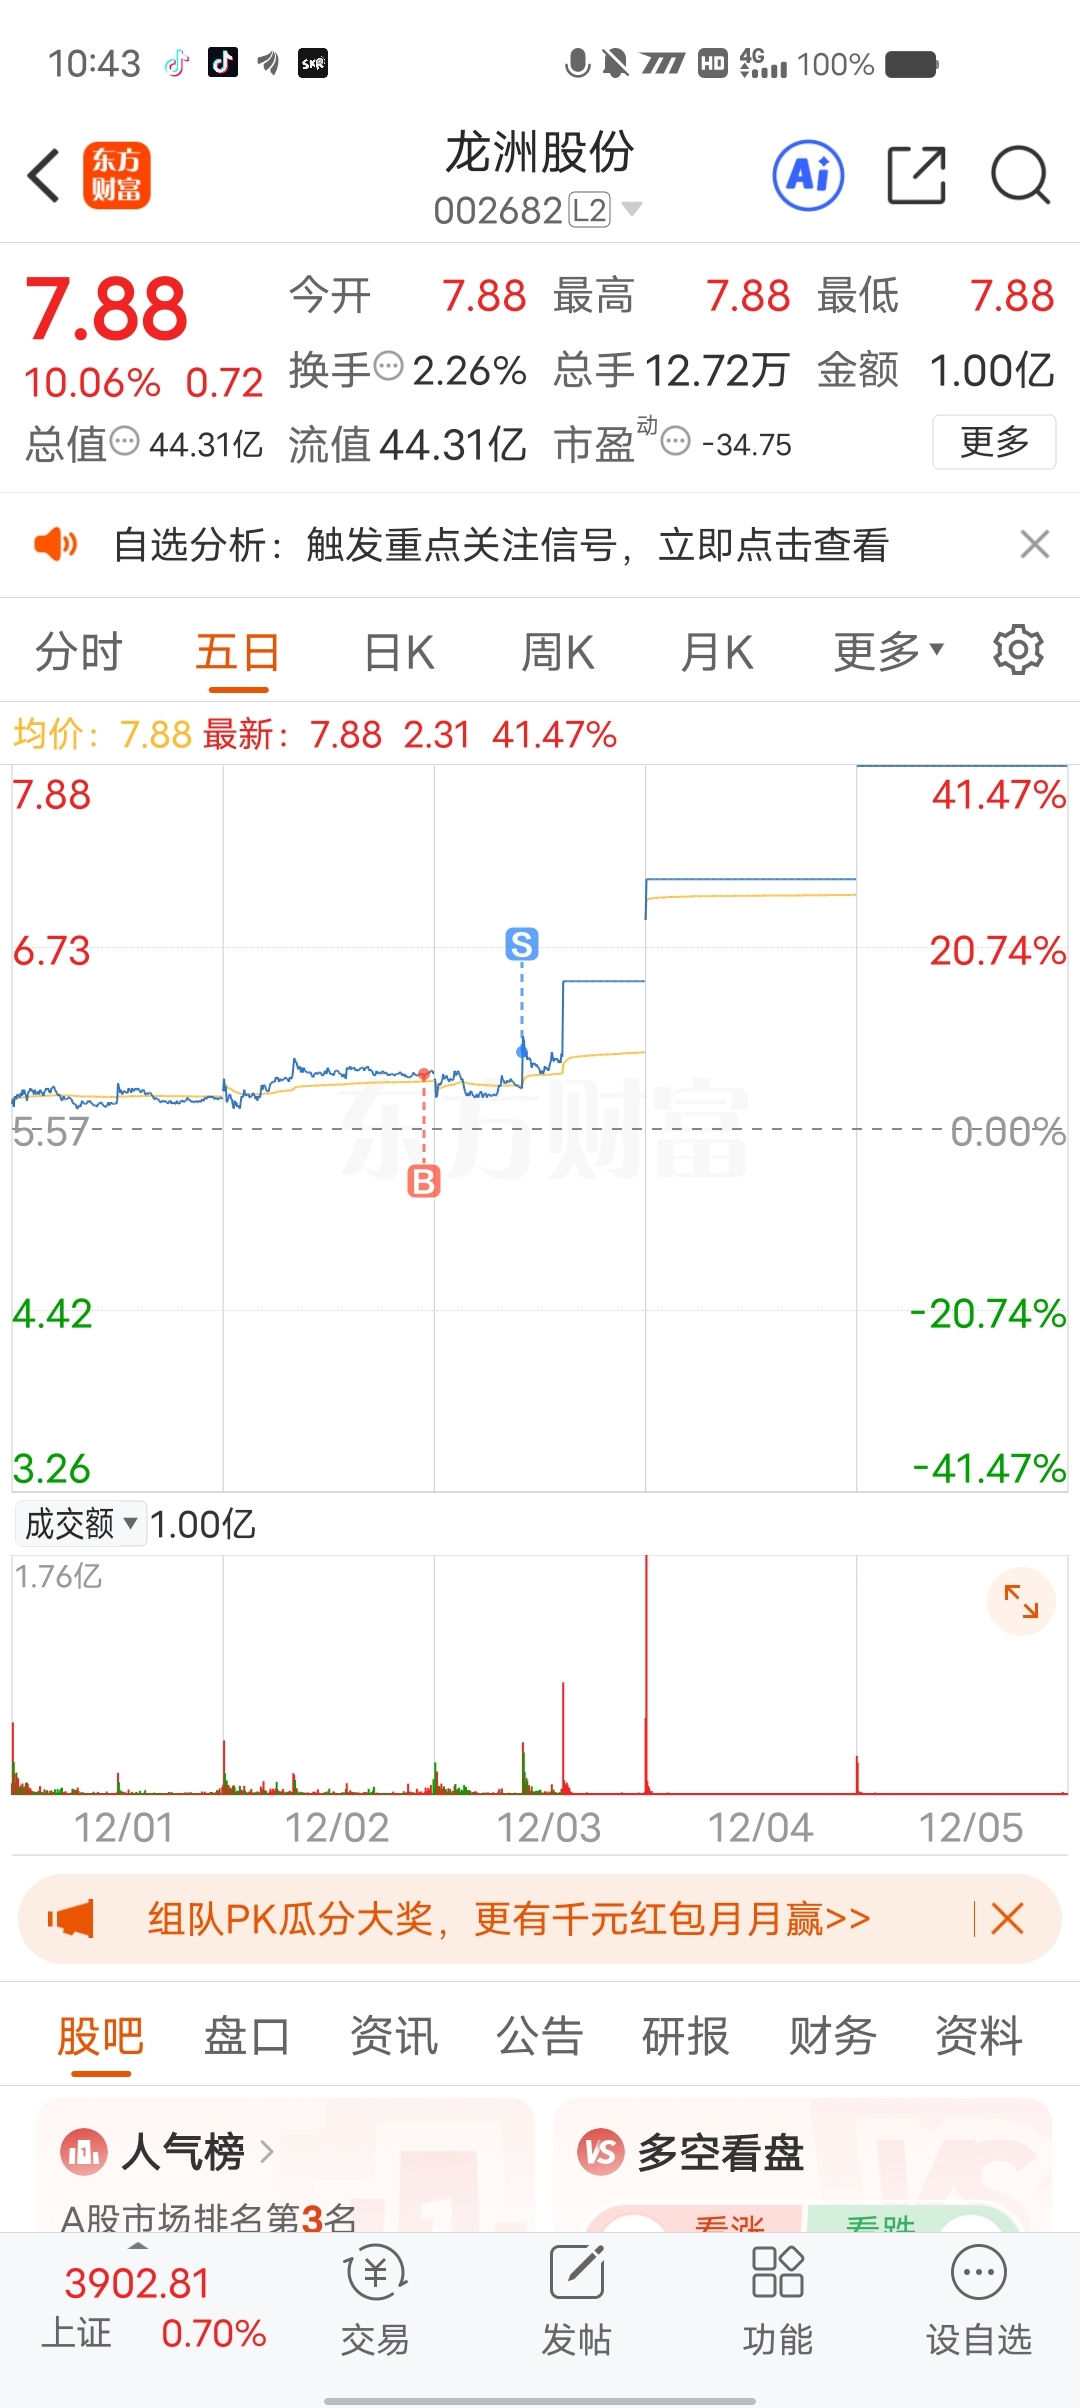Expand chart to fullscreen icon
Viewport: 1080px width, 2408px height.
pyautogui.click(x=1021, y=1601)
